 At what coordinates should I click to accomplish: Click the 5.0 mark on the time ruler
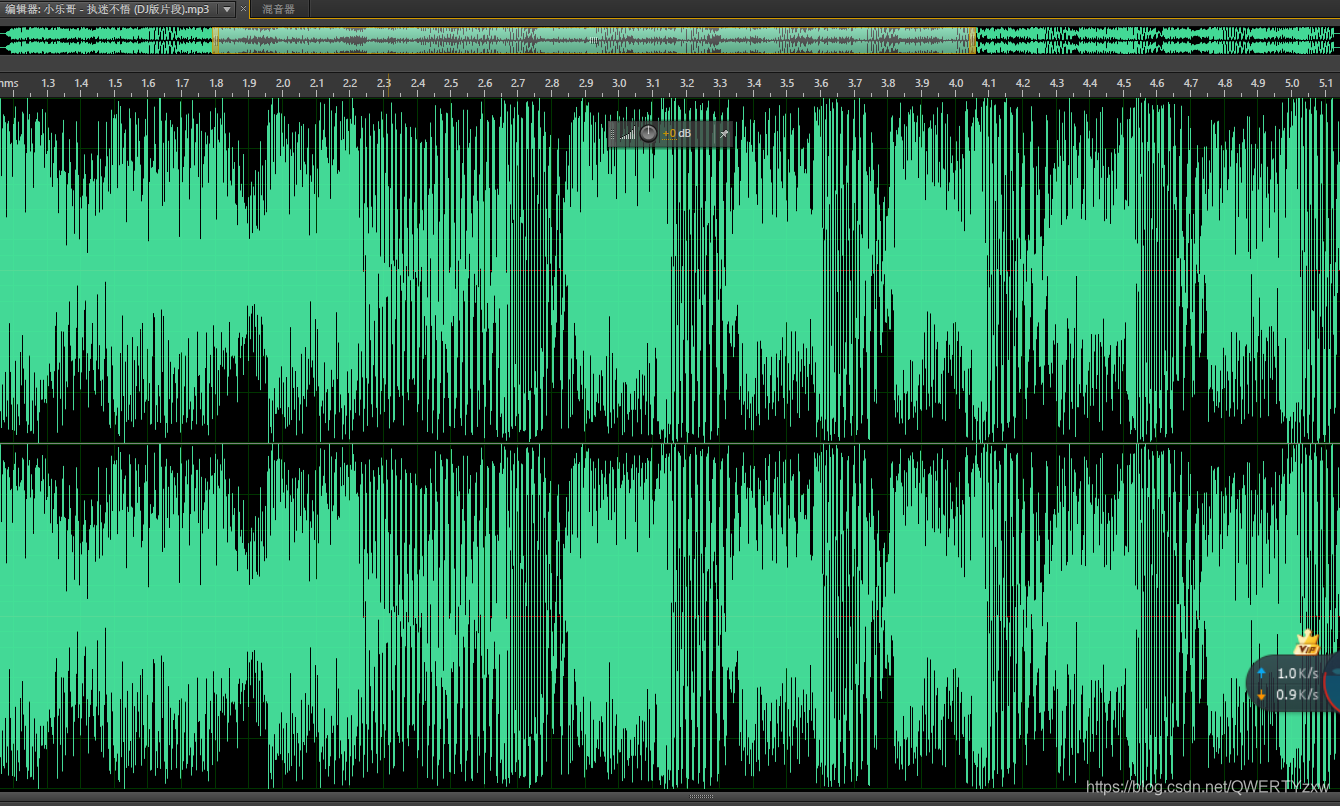[1292, 83]
